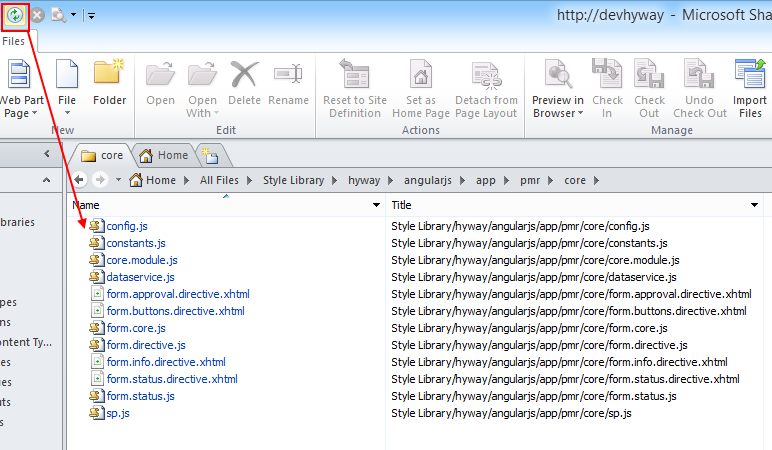
Task: Click the Stop icon in quick access toolbar
Action: tap(37, 15)
